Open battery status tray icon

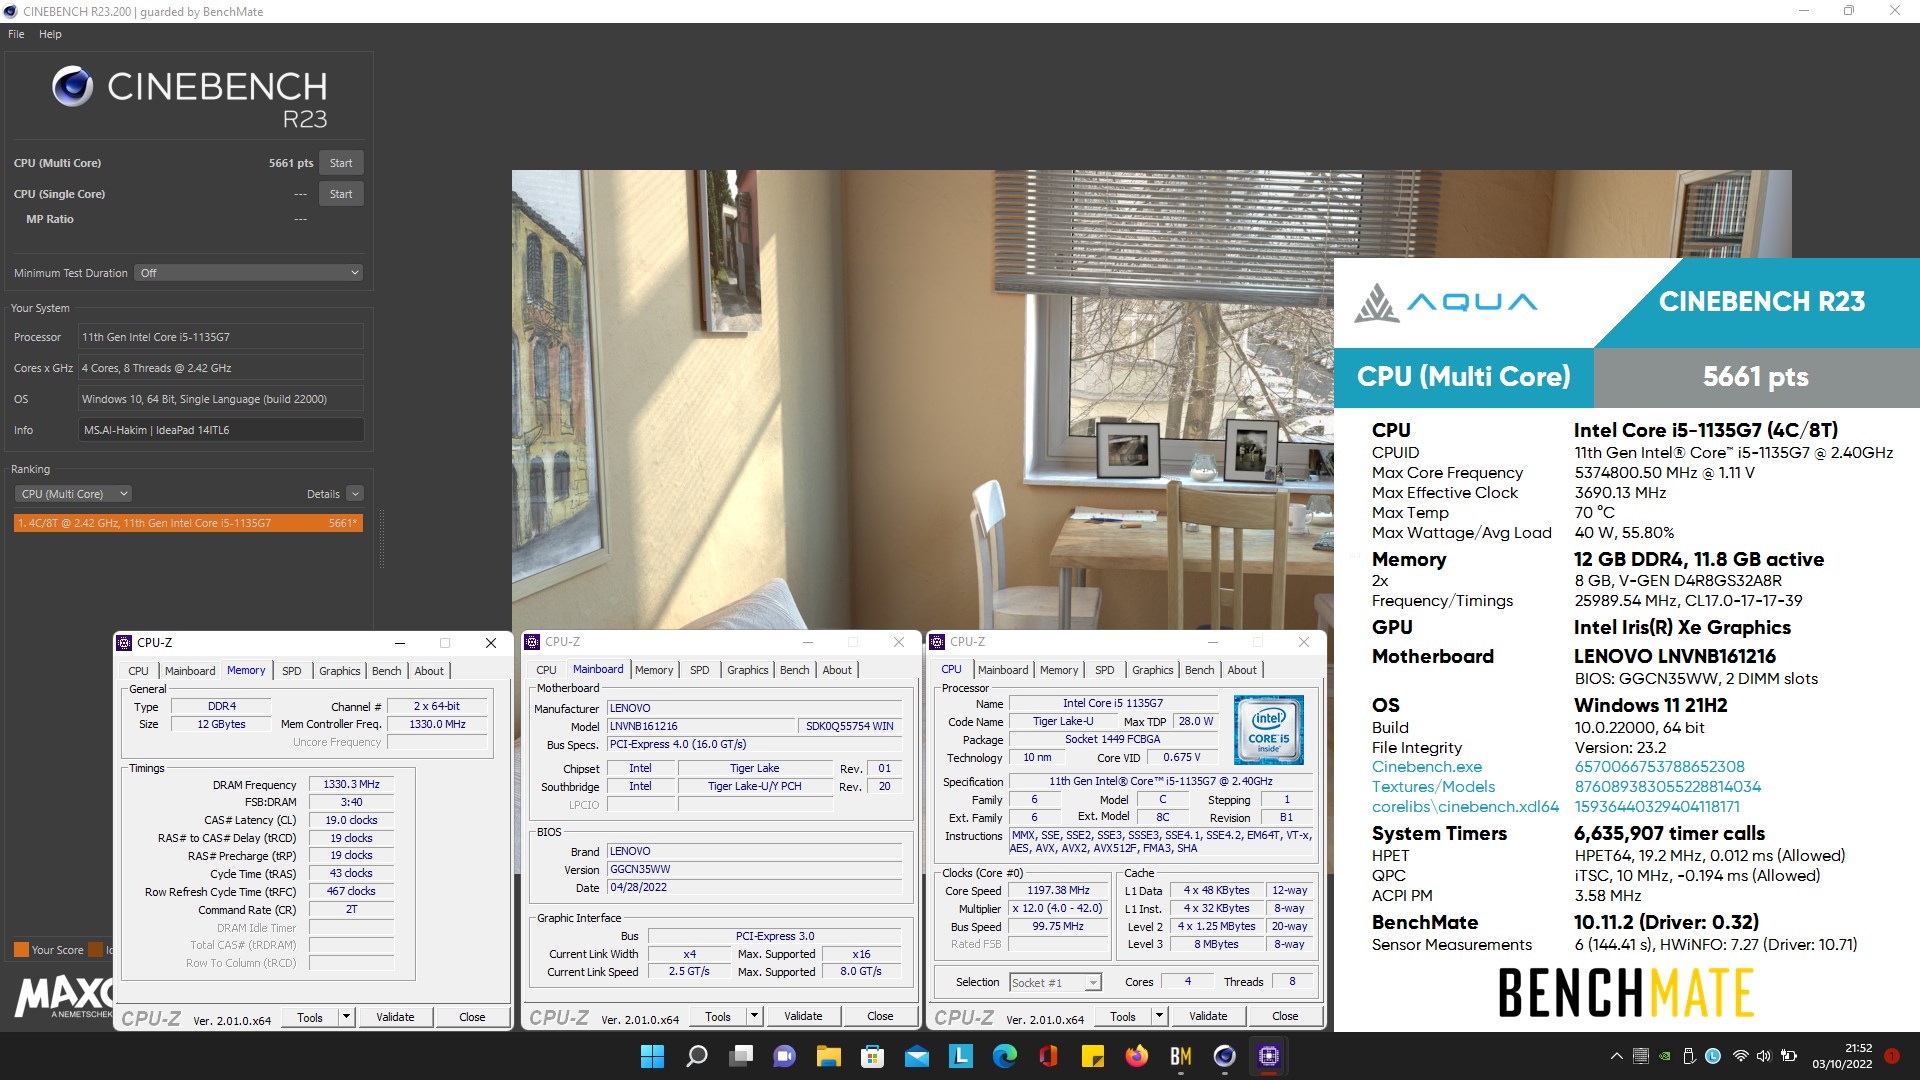[x=1789, y=1056]
